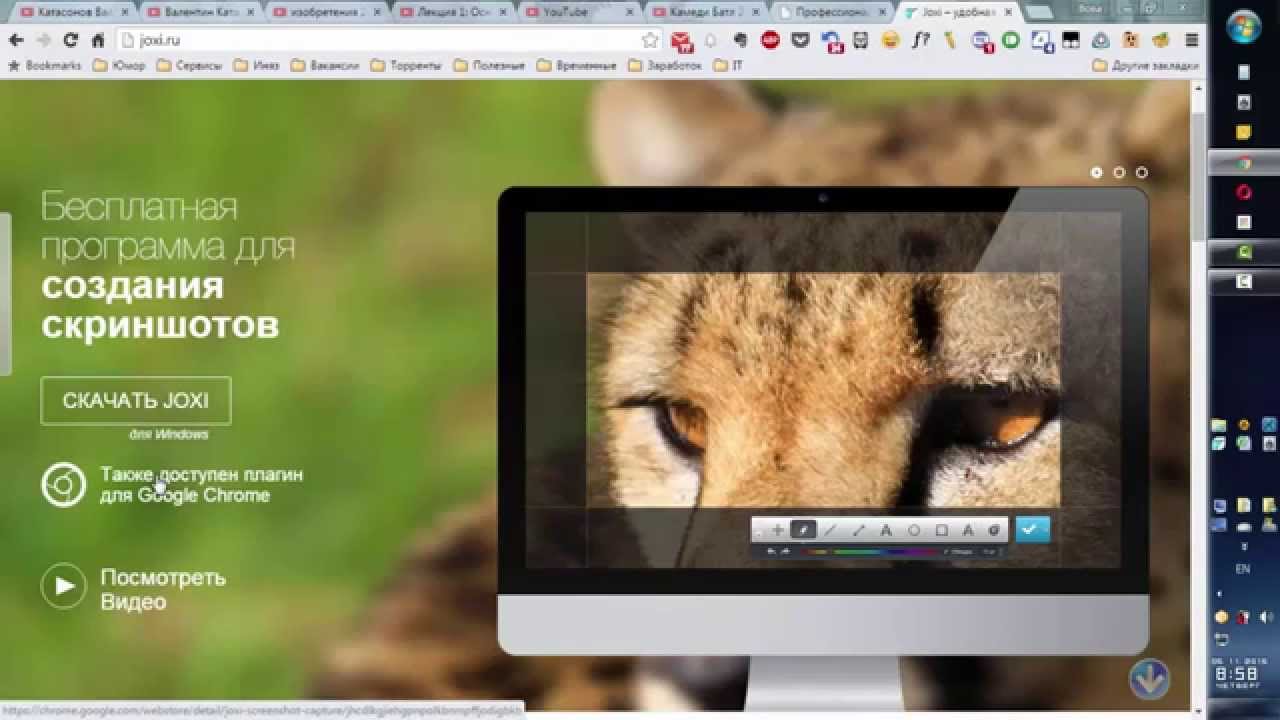Click the Посмотреть Видео link text

pos(163,590)
